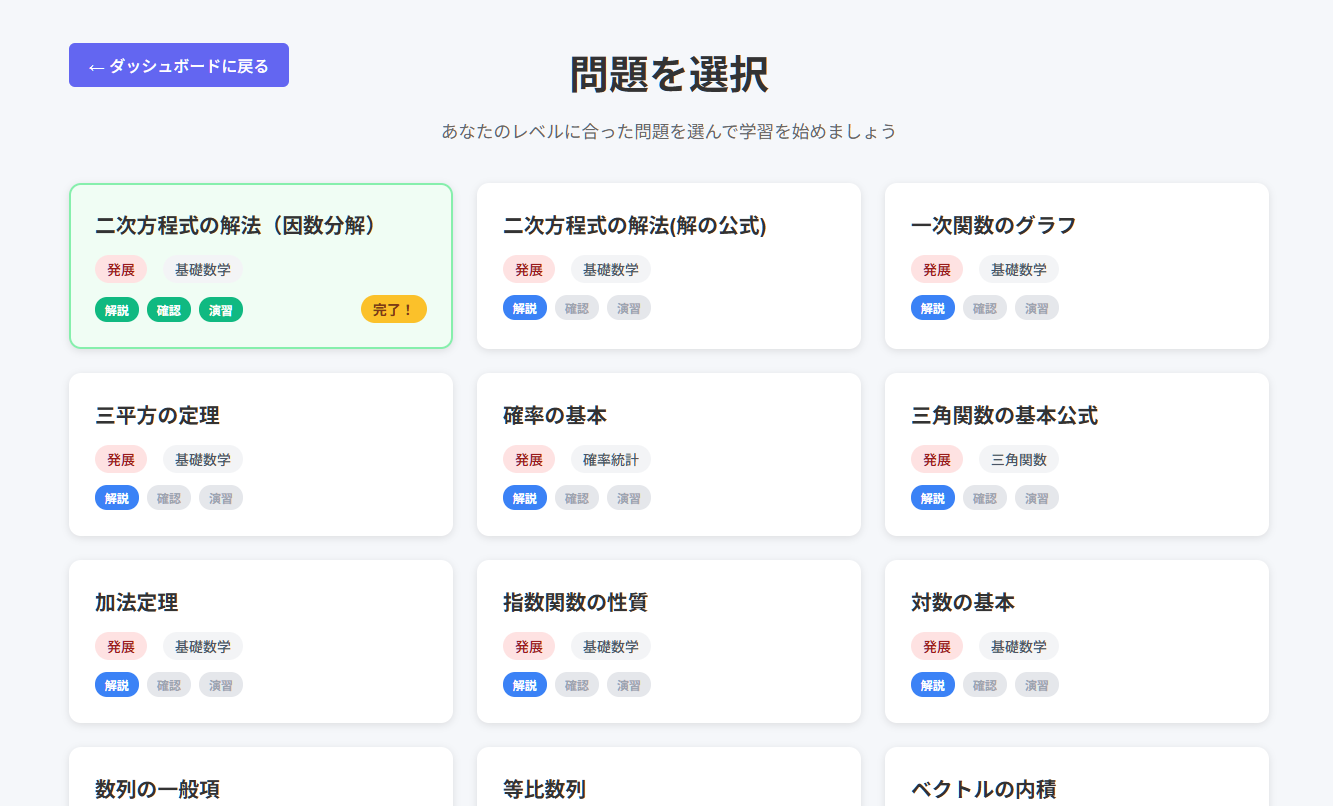Click 確認 step on the 対数の基本 card
The height and width of the screenshot is (806, 1333).
[x=985, y=685]
